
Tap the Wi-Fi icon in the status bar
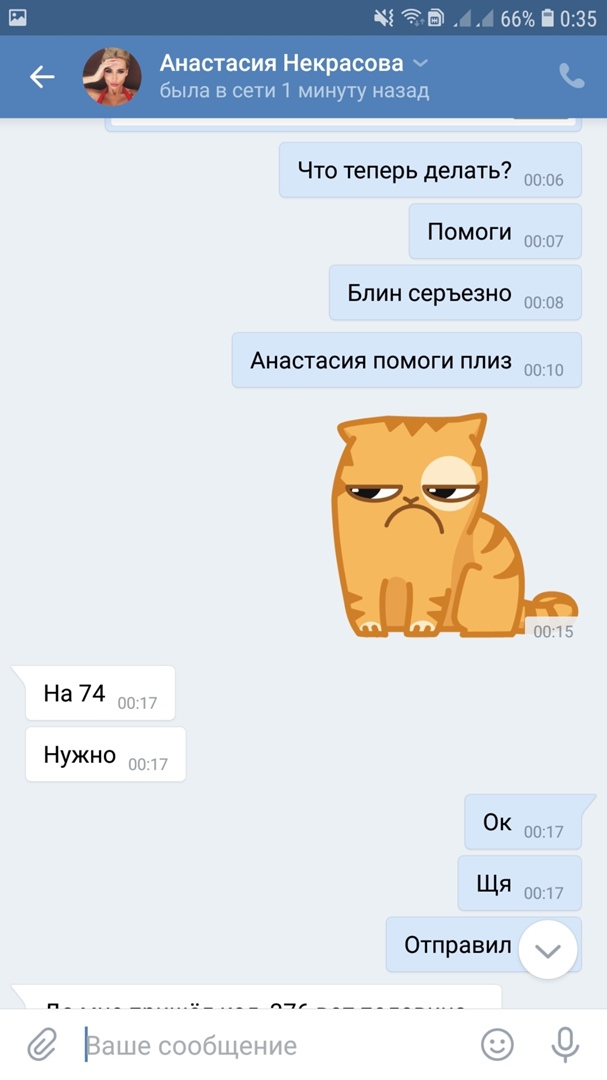[412, 18]
